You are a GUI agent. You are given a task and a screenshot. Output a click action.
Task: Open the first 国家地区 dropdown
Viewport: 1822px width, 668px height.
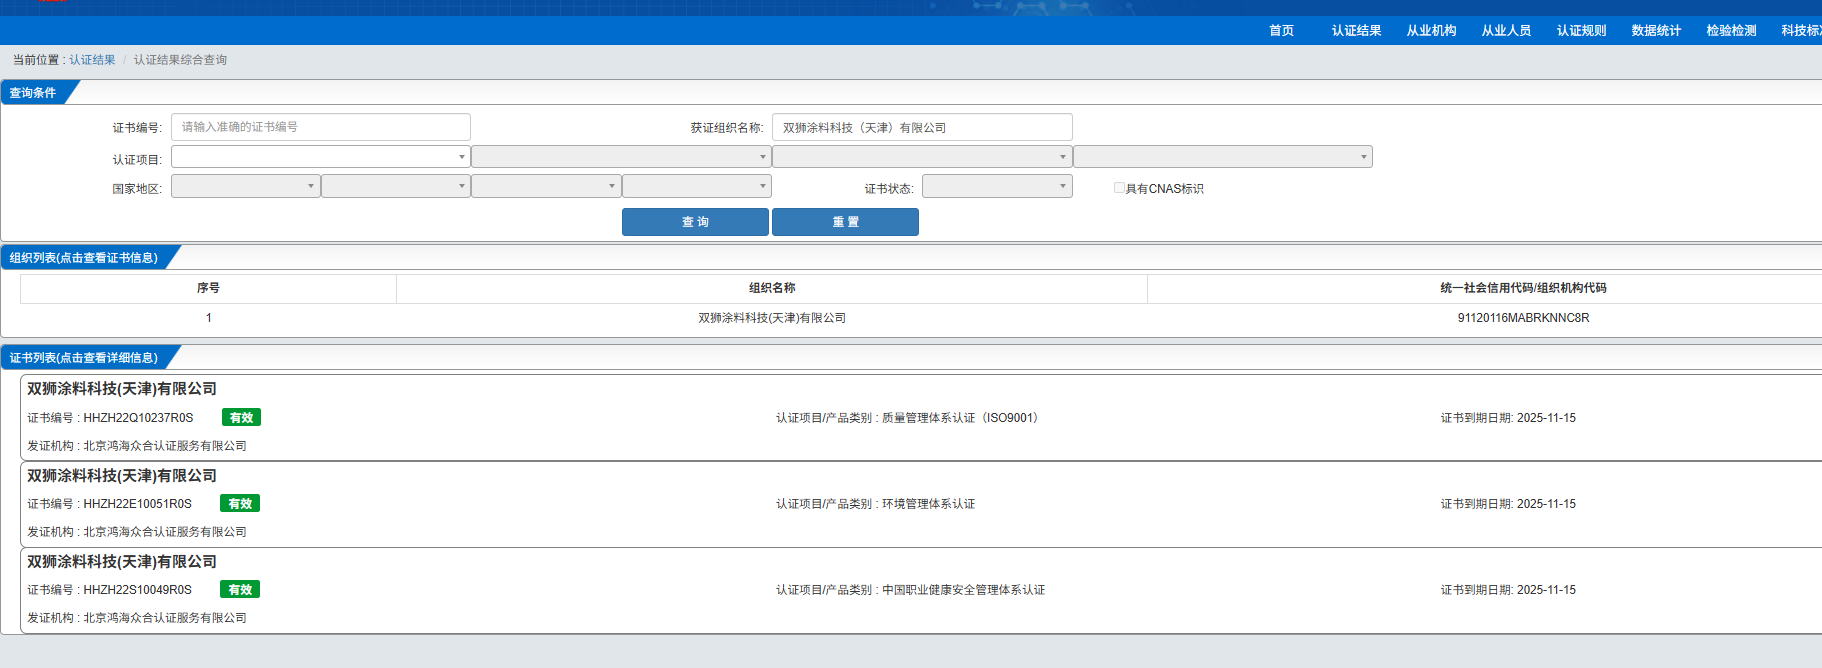point(246,186)
